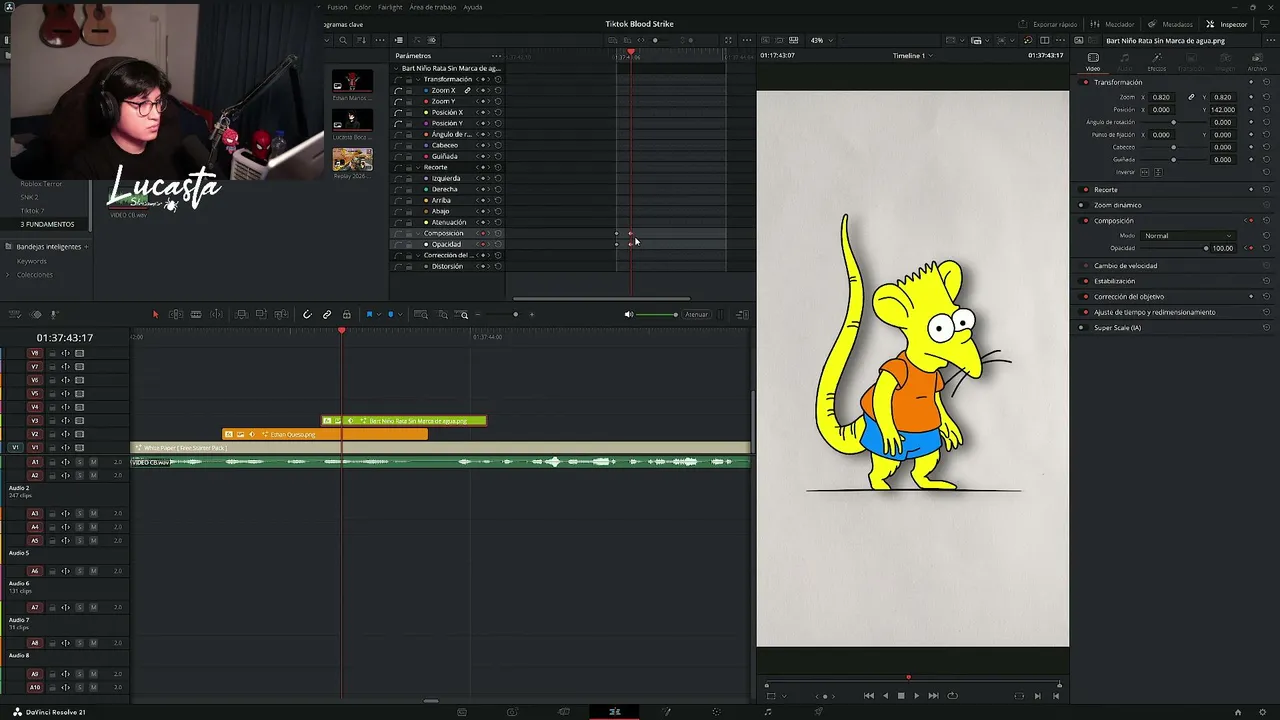Click the timeline zoom in plus icon
1280x720 pixels.
pyautogui.click(x=532, y=315)
